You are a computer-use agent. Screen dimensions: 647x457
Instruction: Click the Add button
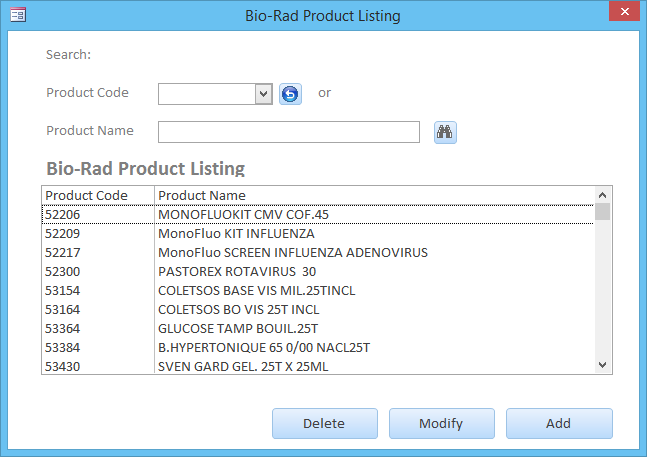[x=559, y=424]
